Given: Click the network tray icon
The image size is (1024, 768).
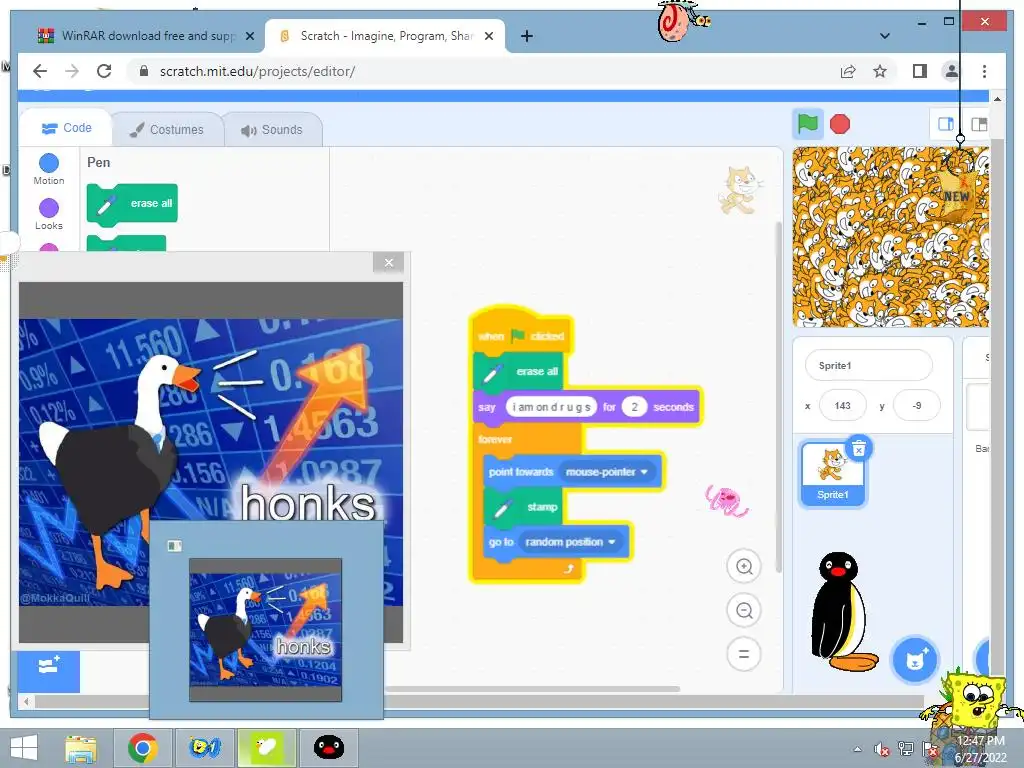Looking at the screenshot, I should pyautogui.click(x=906, y=749).
